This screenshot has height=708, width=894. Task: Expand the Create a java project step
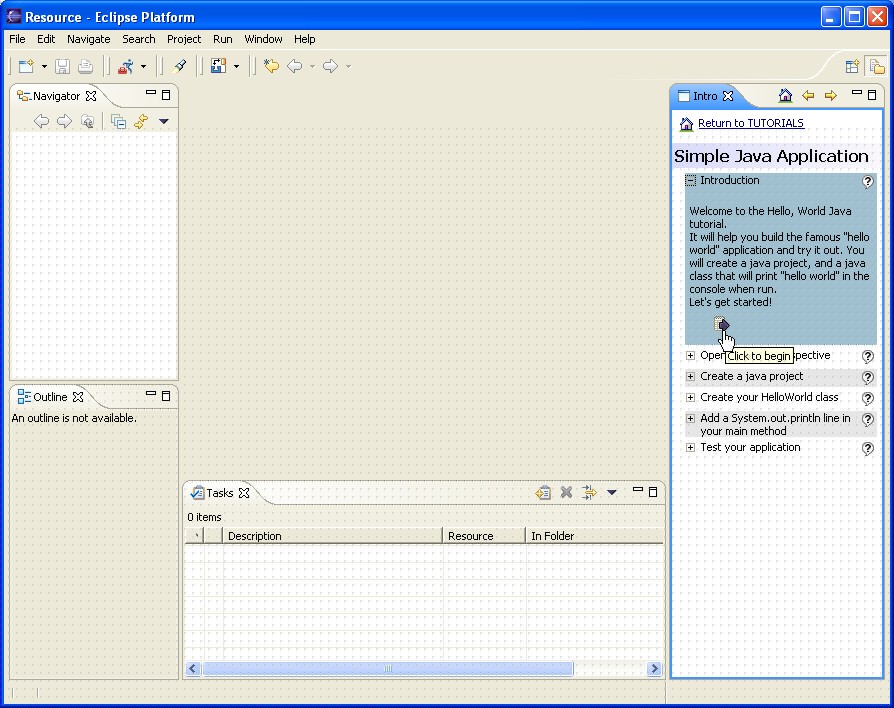pos(690,377)
